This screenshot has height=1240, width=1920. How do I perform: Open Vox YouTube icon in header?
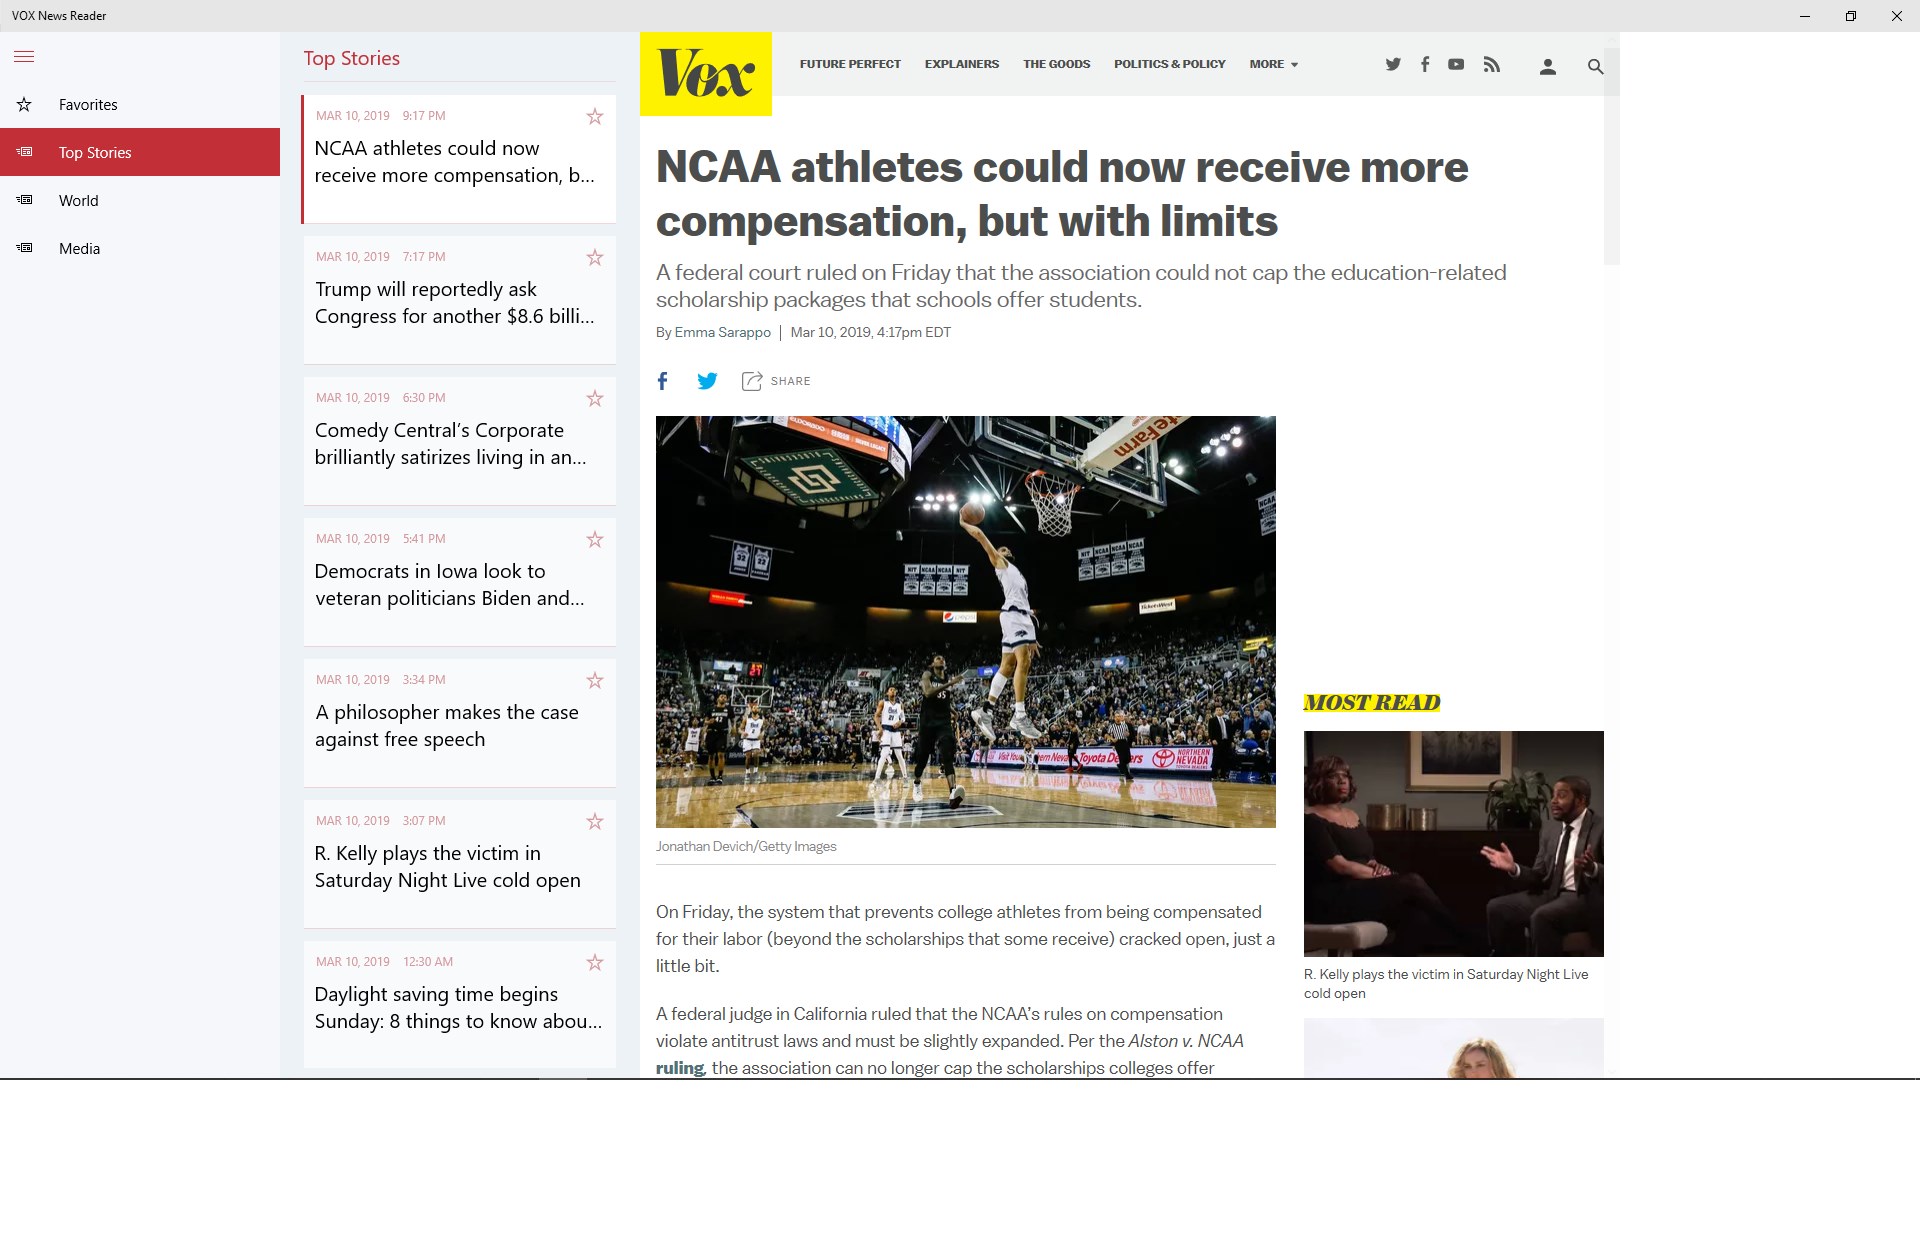(1456, 65)
